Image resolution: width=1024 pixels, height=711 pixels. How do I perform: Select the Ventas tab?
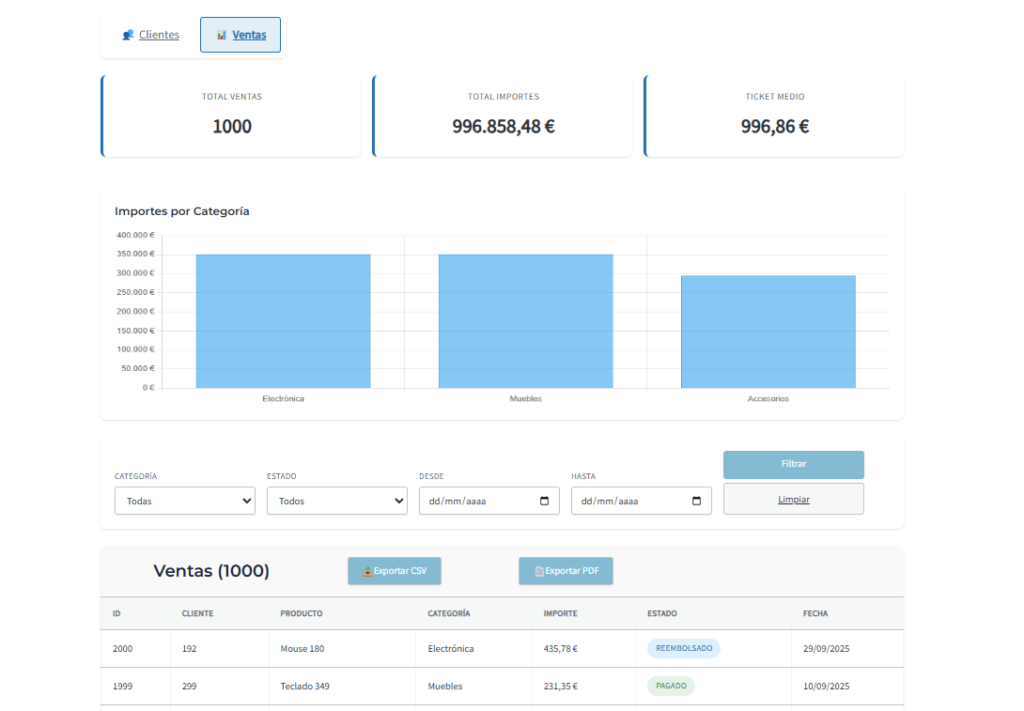(x=249, y=35)
